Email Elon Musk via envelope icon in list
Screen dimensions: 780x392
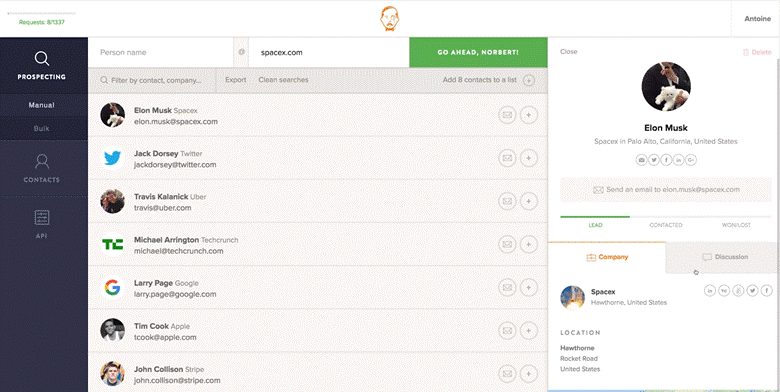(507, 115)
